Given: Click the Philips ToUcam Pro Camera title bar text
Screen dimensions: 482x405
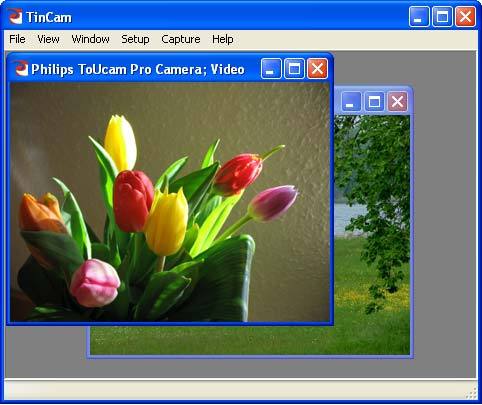Looking at the screenshot, I should [x=138, y=69].
